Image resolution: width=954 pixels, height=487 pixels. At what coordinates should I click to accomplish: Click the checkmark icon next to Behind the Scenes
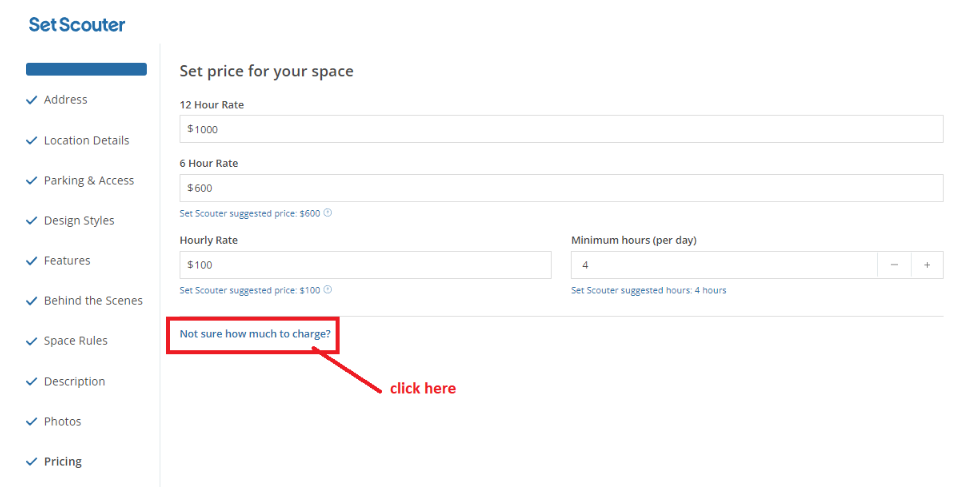click(32, 301)
